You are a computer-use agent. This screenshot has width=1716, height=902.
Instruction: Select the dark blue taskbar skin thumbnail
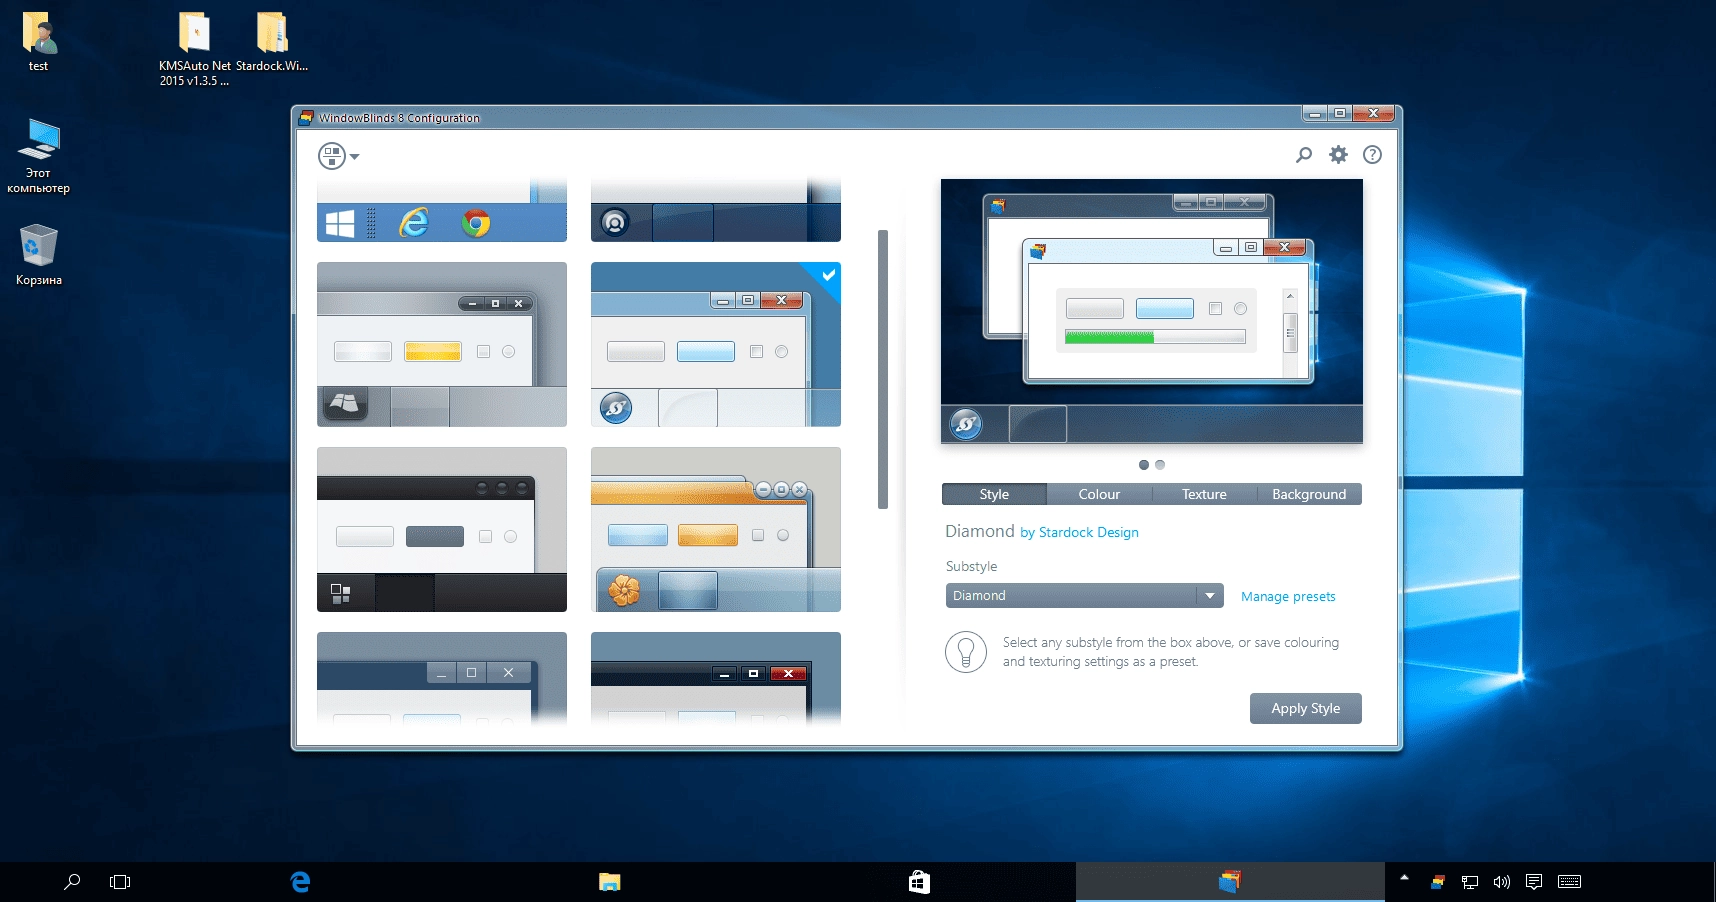click(716, 210)
